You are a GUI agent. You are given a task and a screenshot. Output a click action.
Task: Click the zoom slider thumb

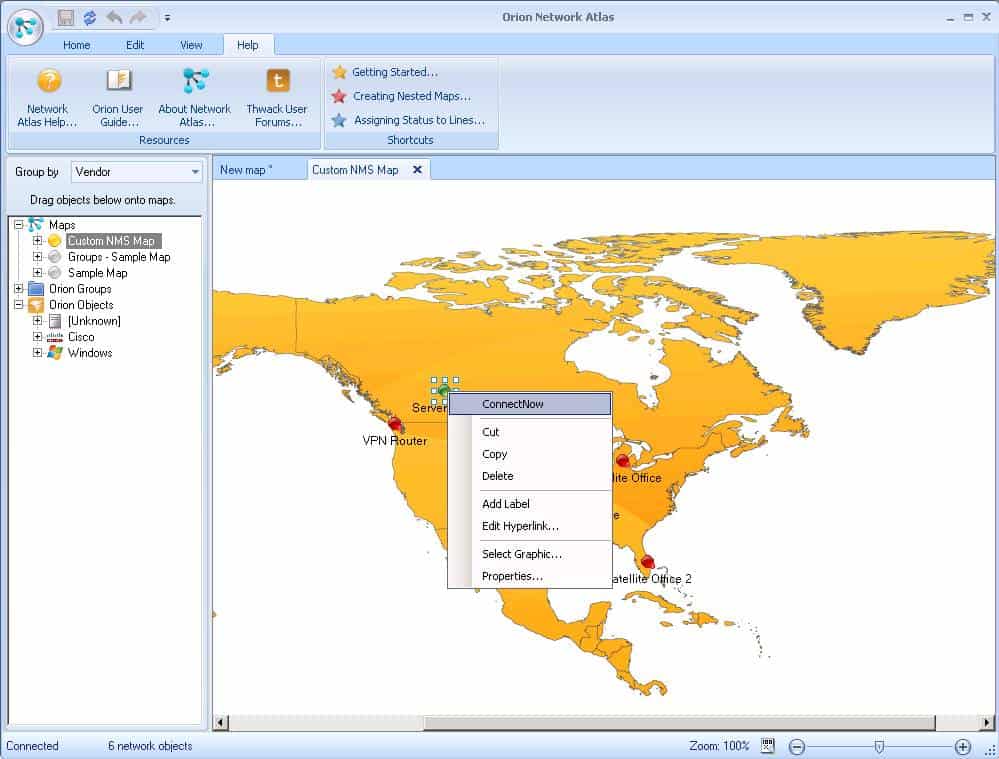coord(879,747)
